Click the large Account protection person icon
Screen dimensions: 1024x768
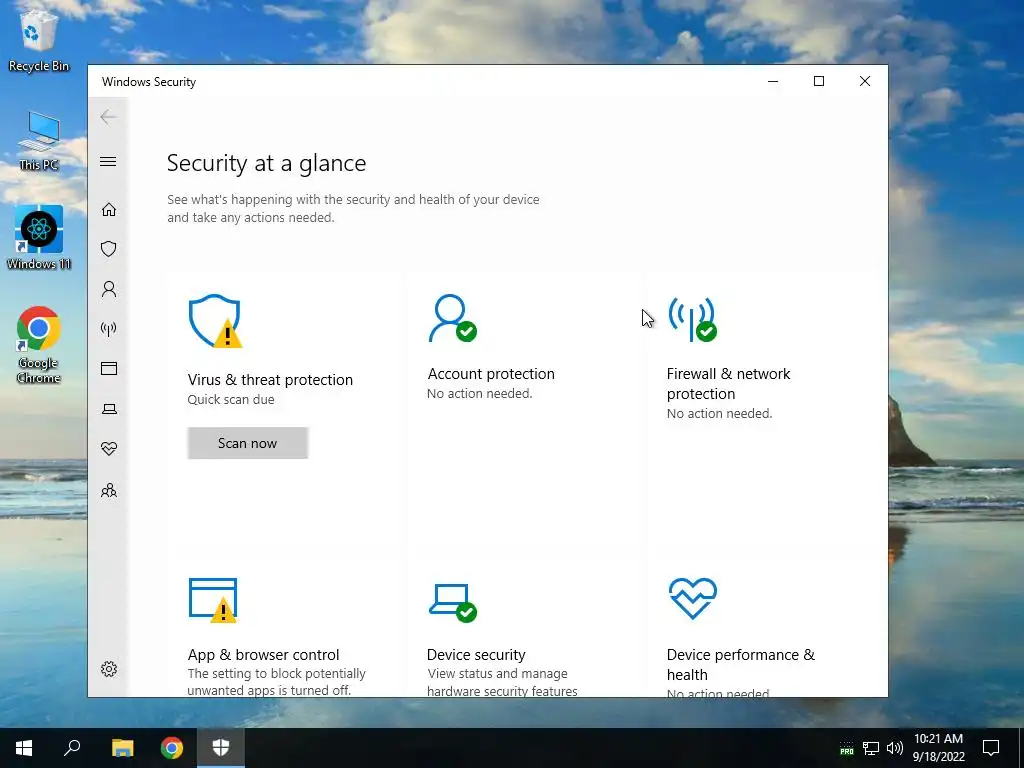(453, 318)
